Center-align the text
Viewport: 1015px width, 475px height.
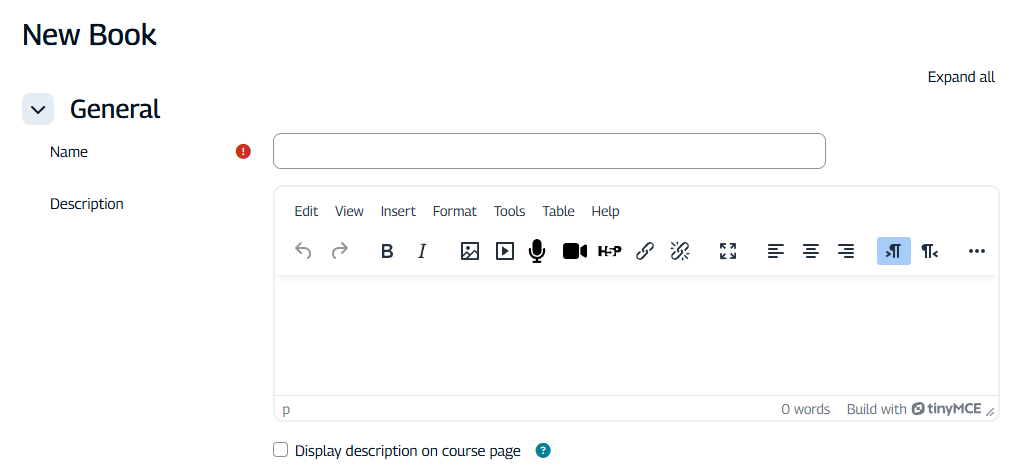click(x=811, y=251)
